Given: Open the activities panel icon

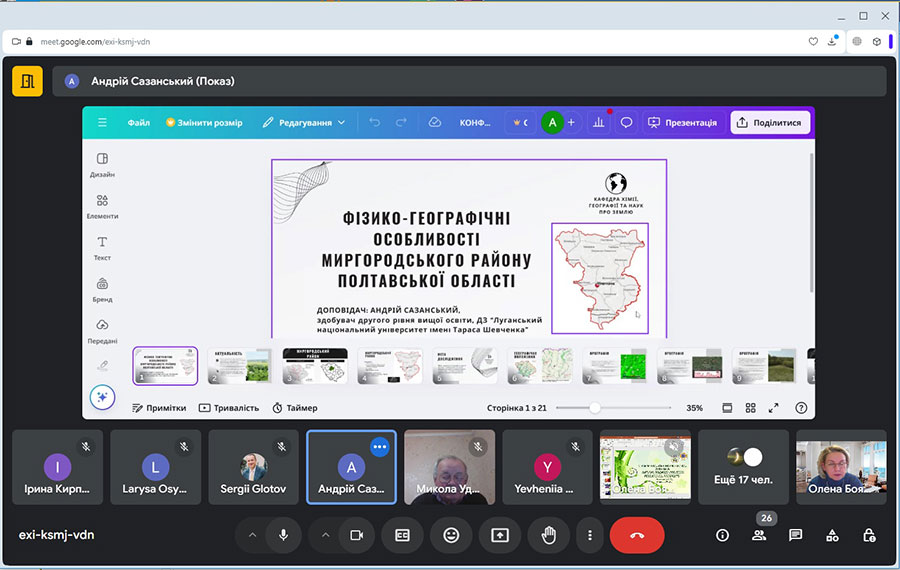Looking at the screenshot, I should pyautogui.click(x=832, y=535).
